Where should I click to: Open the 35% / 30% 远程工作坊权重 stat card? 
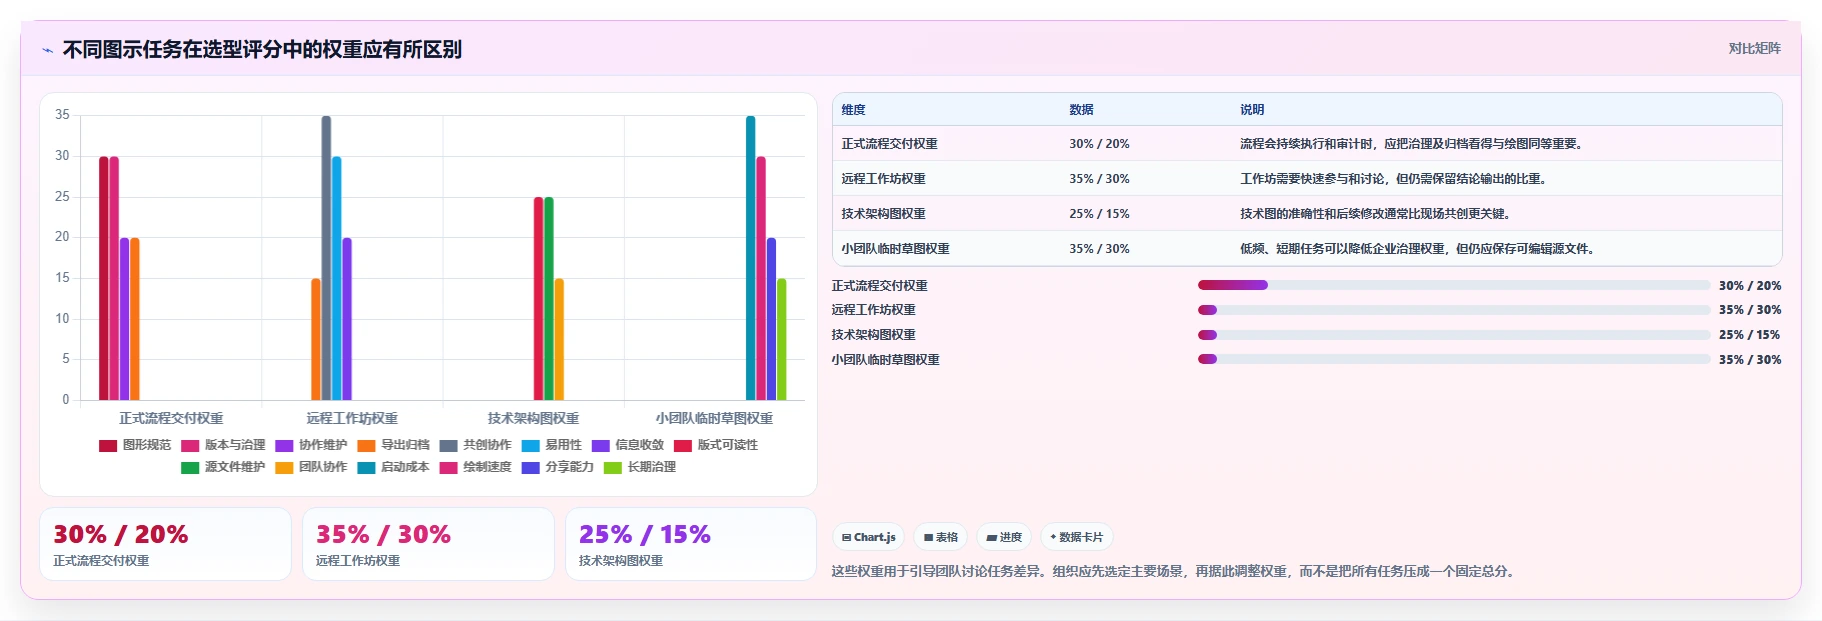tap(428, 544)
